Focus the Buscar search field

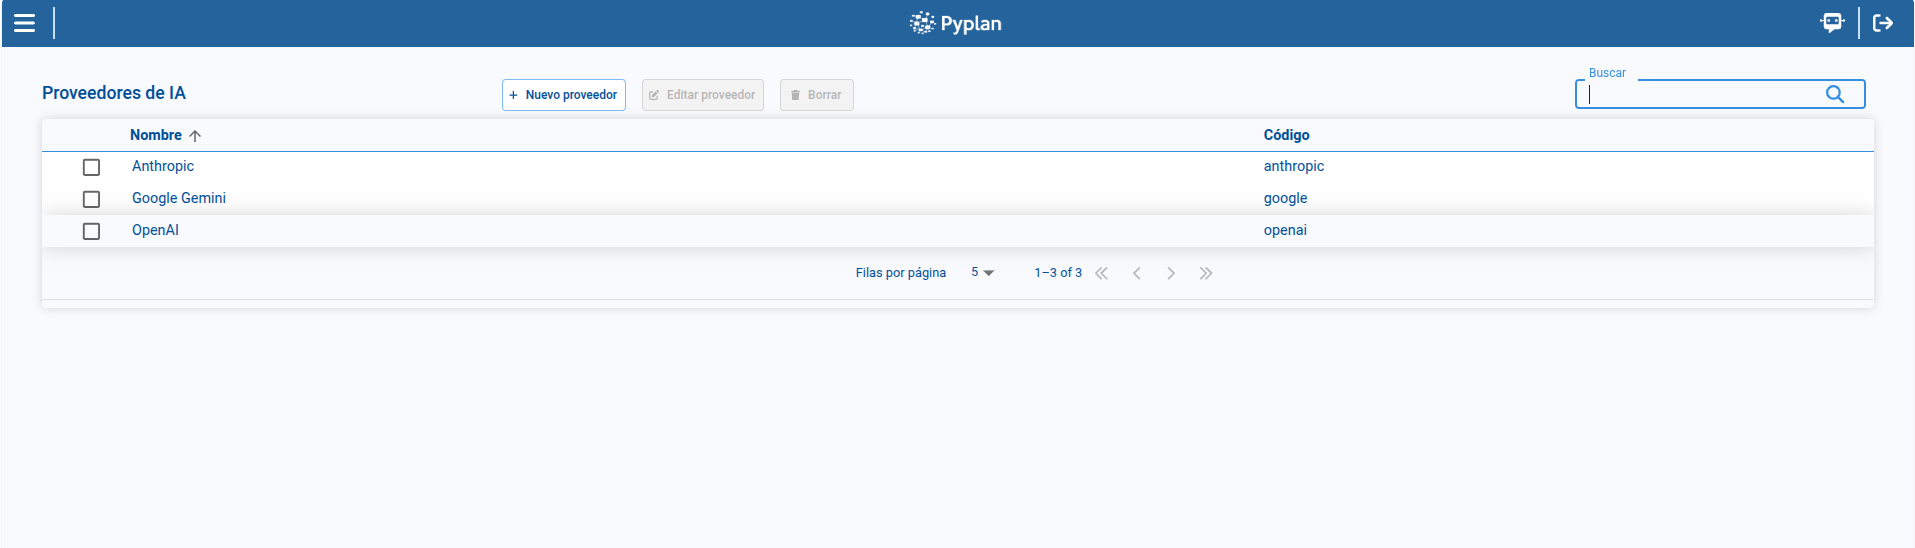click(x=1700, y=94)
